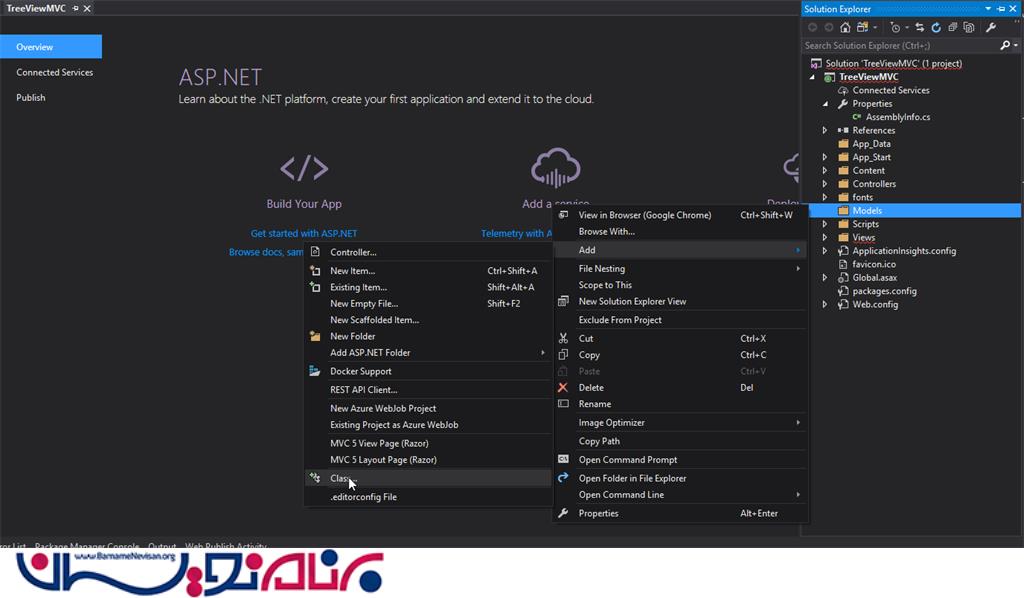
Task: Choose Class... from the Add submenu
Action: [x=428, y=479]
